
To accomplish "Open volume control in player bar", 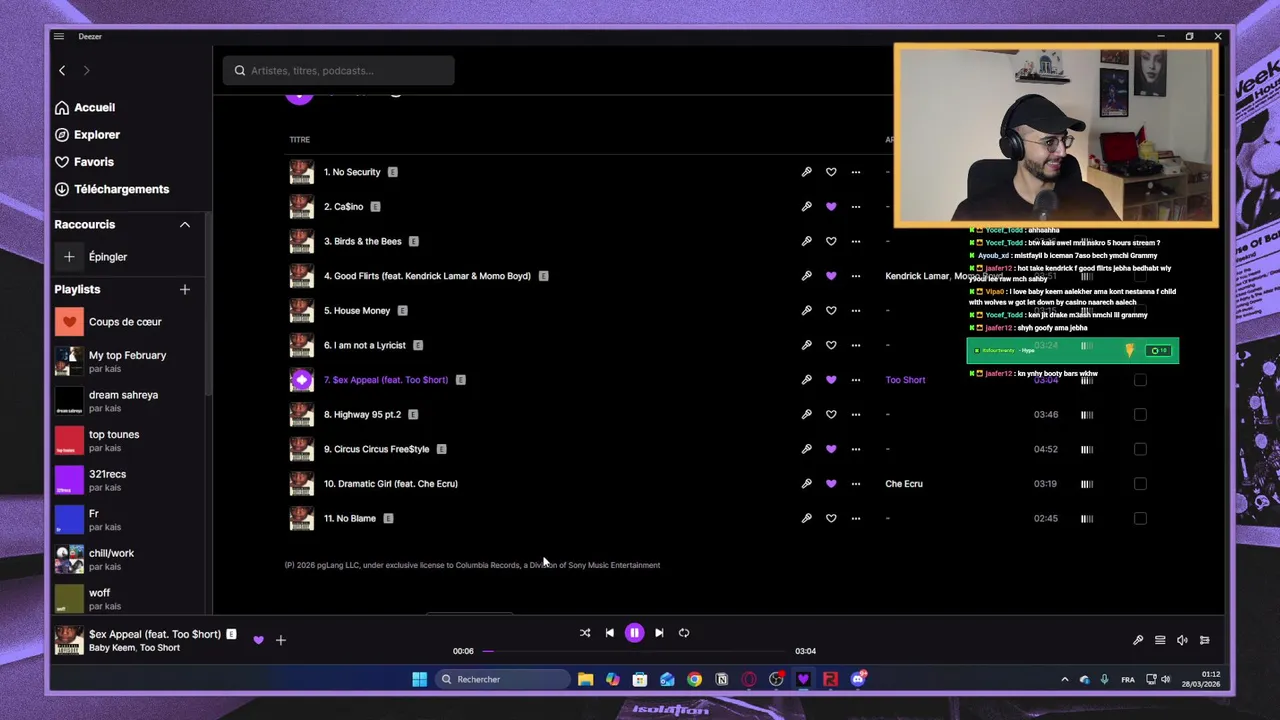I will point(1182,640).
